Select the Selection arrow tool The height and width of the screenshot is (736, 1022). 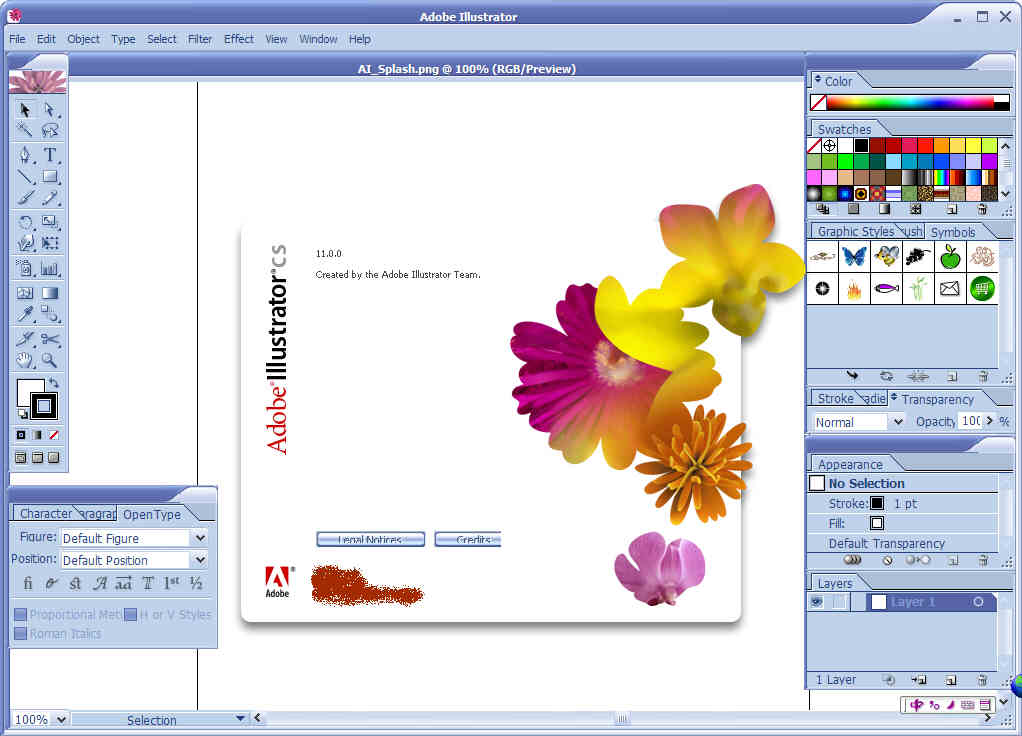[25, 110]
